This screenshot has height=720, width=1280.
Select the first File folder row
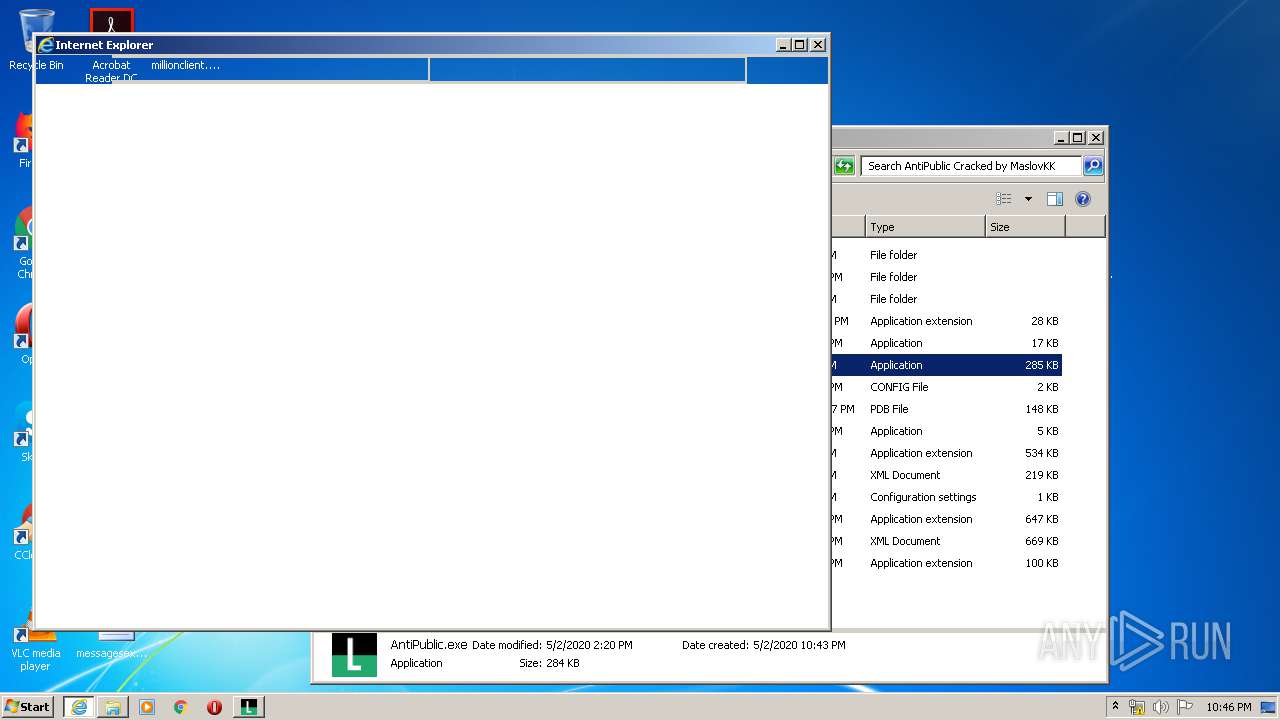[x=946, y=255]
